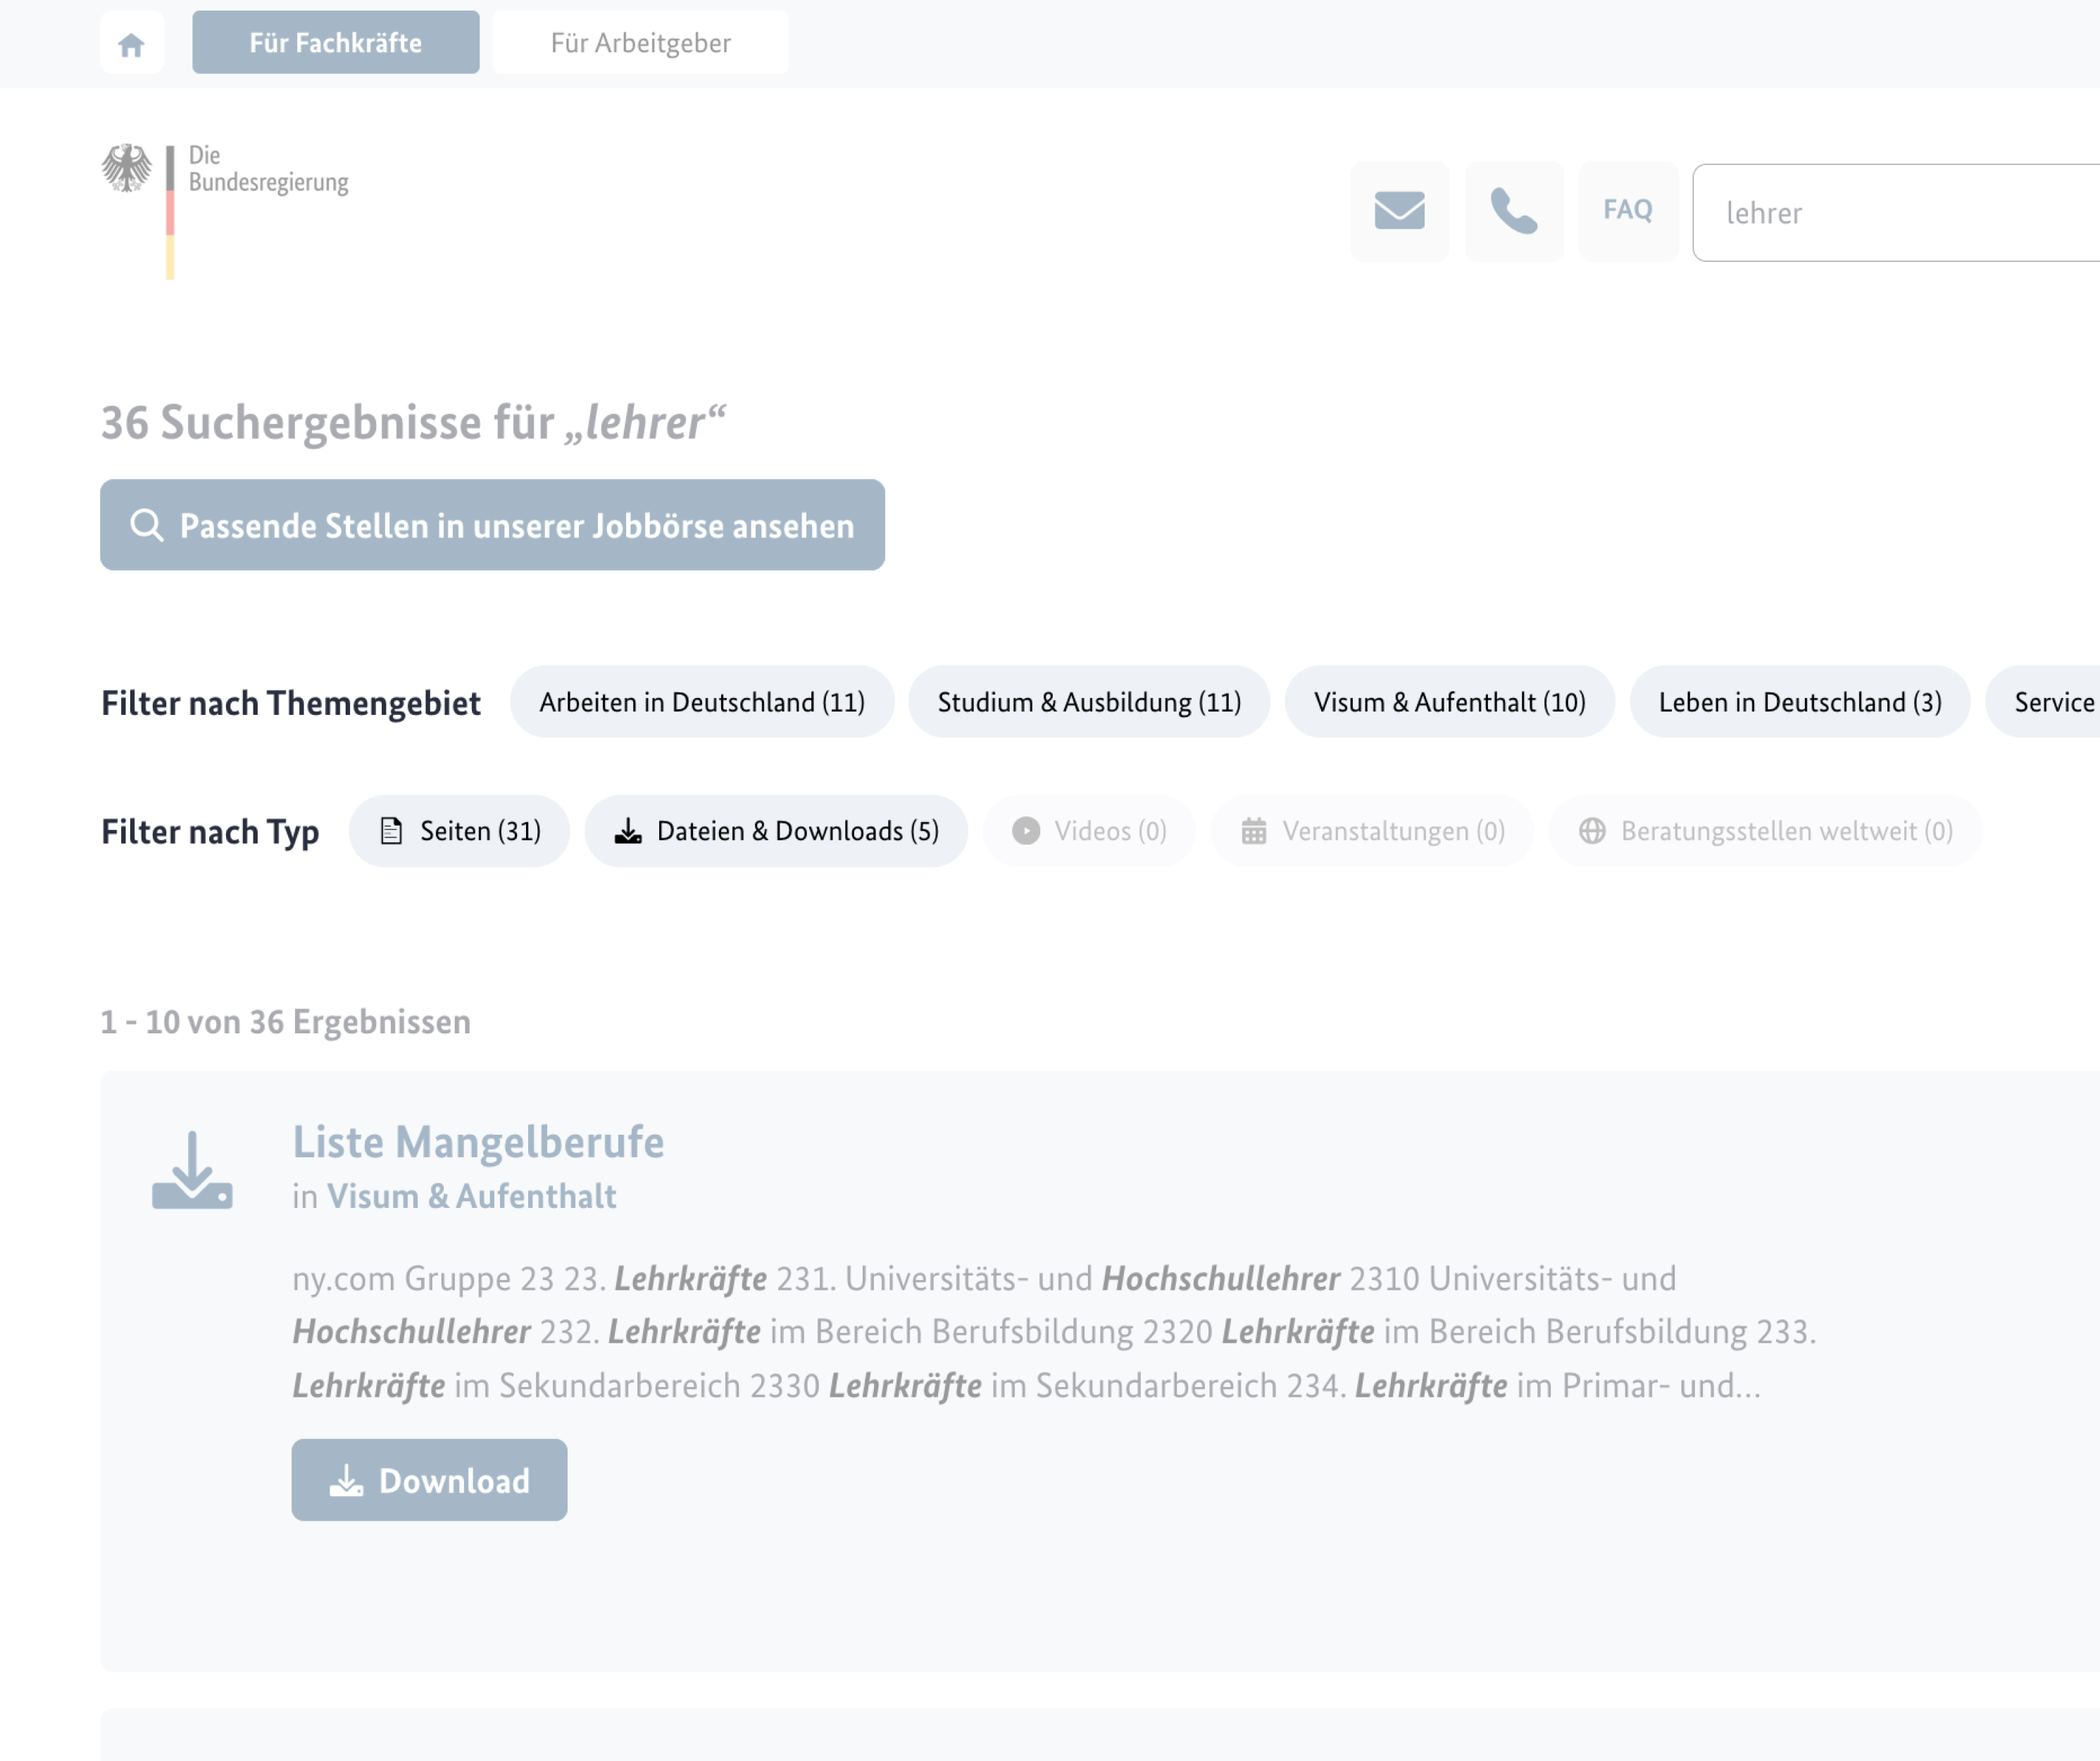The width and height of the screenshot is (2100, 1761).
Task: Download the Liste Mangelberufe file
Action: 429,1480
